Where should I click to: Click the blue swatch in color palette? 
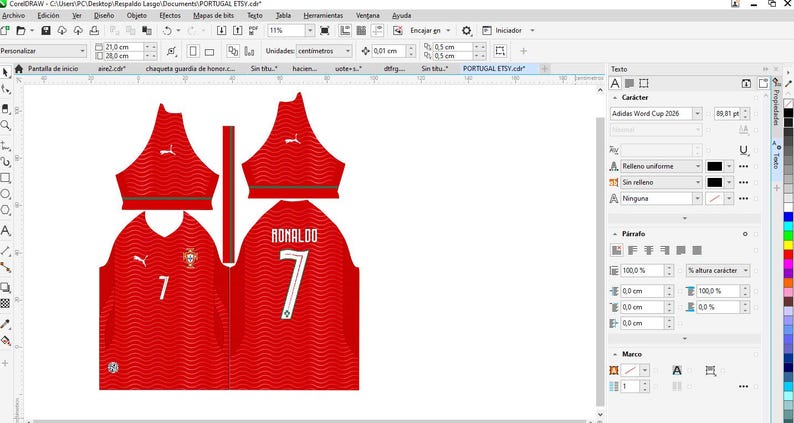pos(788,217)
